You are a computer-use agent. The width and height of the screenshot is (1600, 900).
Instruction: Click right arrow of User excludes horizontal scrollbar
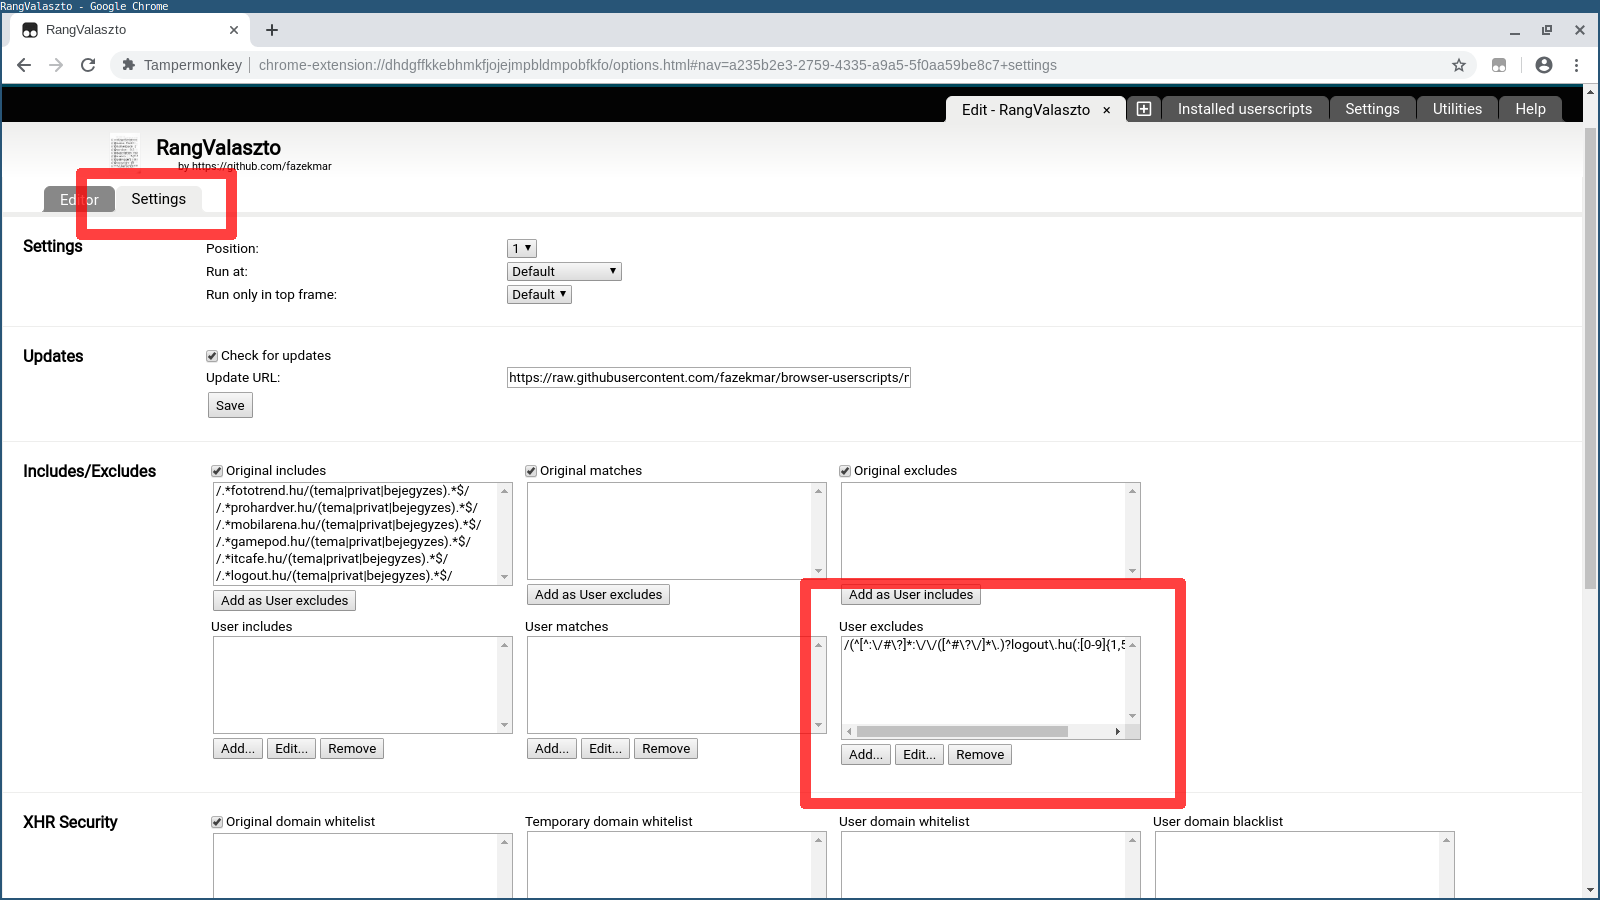coord(1118,731)
